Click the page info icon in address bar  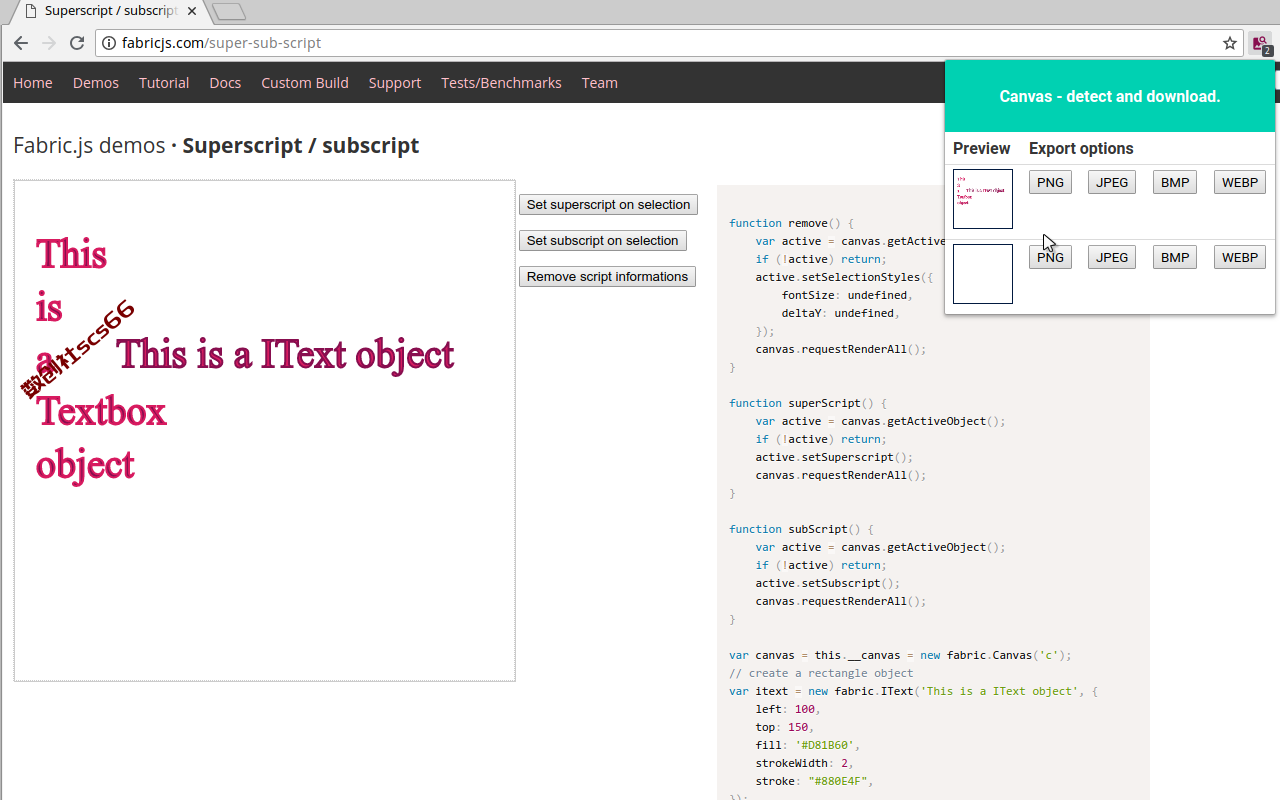click(x=109, y=43)
